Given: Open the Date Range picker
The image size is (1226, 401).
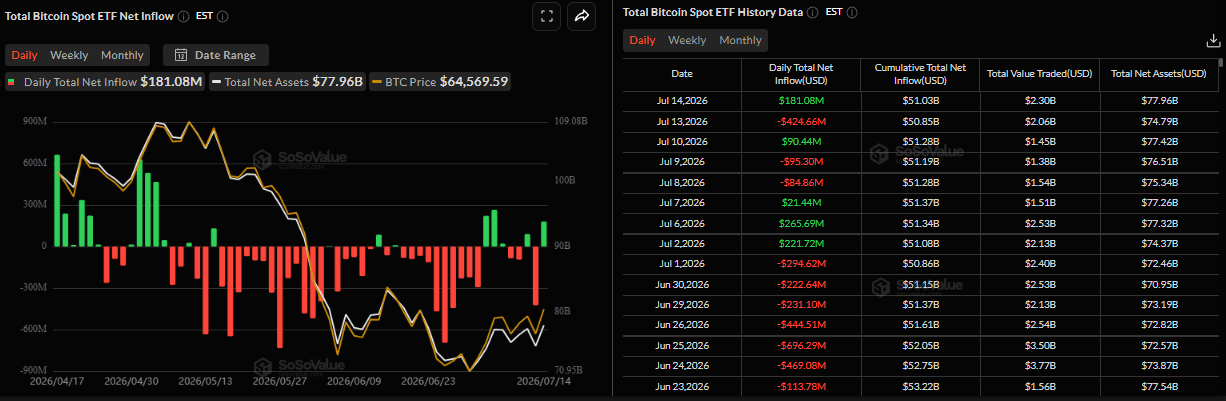Looking at the screenshot, I should pos(215,55).
